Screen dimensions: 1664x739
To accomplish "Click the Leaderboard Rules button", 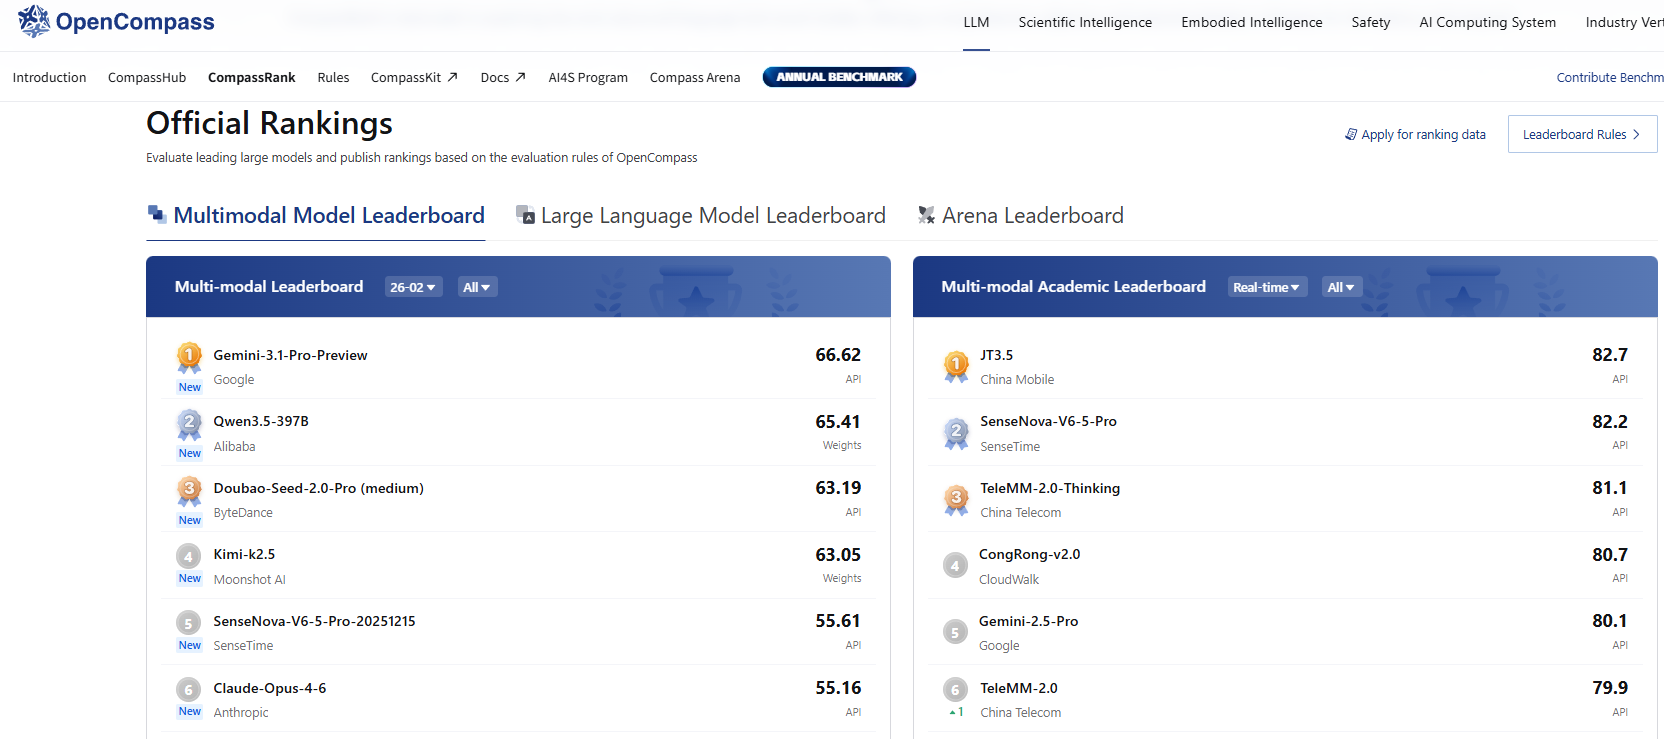I will pyautogui.click(x=1582, y=134).
